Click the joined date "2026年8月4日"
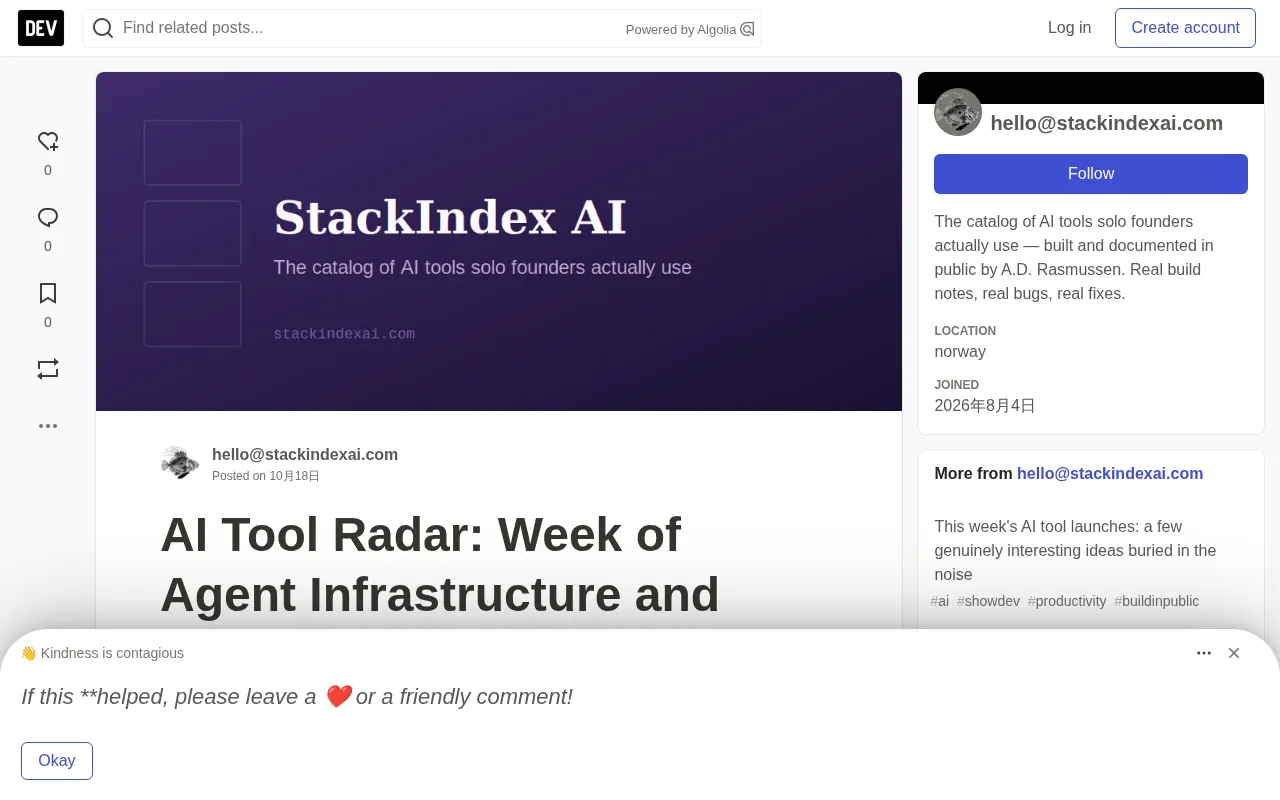The height and width of the screenshot is (800, 1280). pos(985,406)
